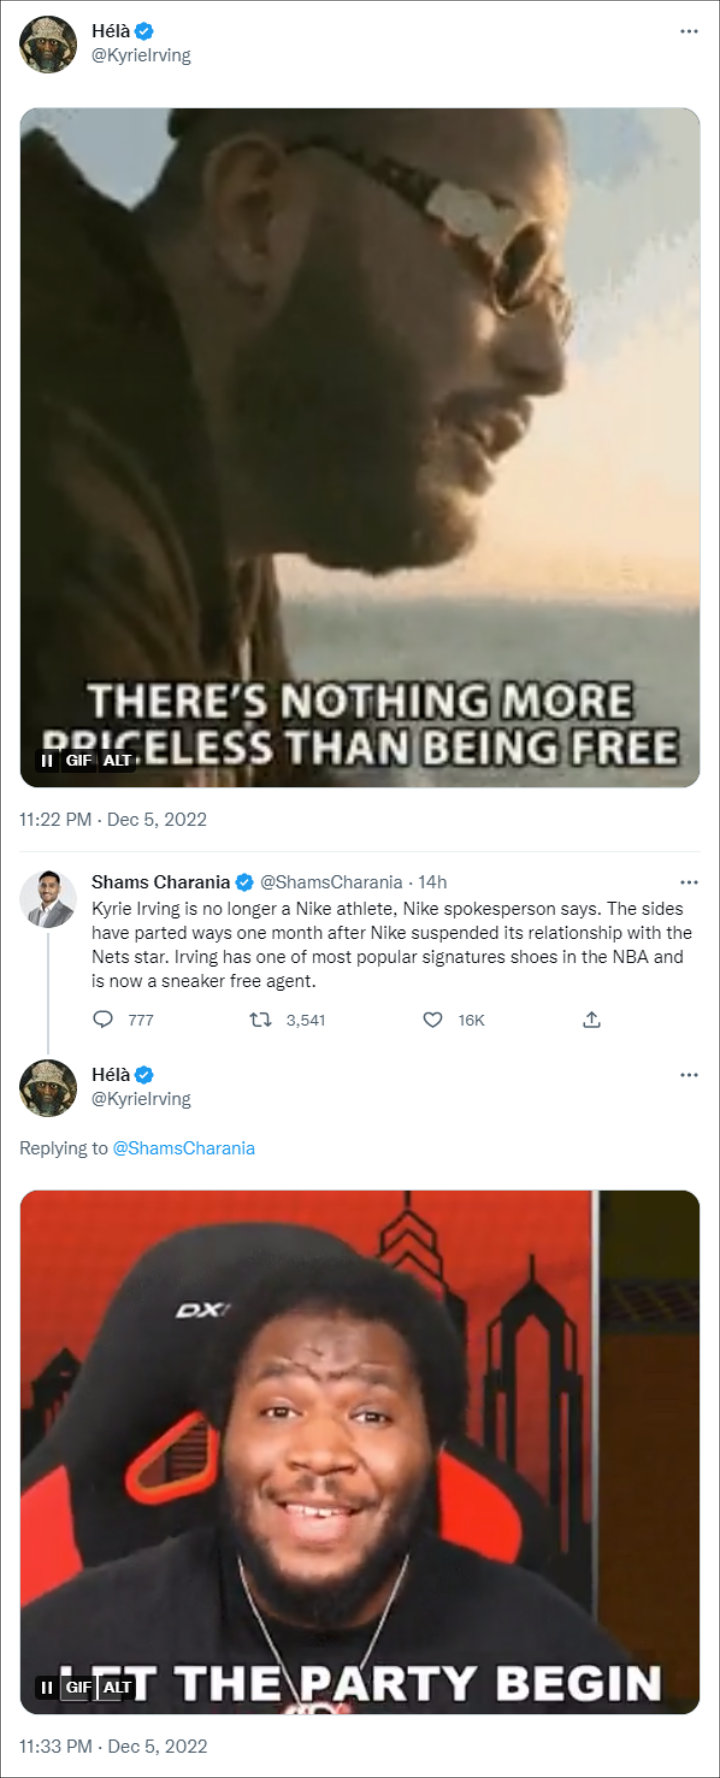
Task: Pause the 'Let the party begin' GIF
Action: tap(47, 1687)
